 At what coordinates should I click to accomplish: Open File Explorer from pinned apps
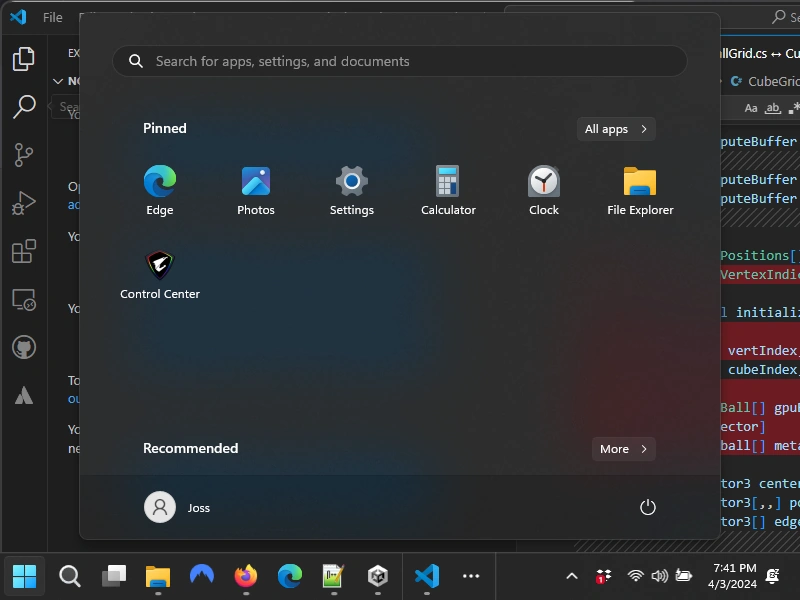click(x=640, y=190)
